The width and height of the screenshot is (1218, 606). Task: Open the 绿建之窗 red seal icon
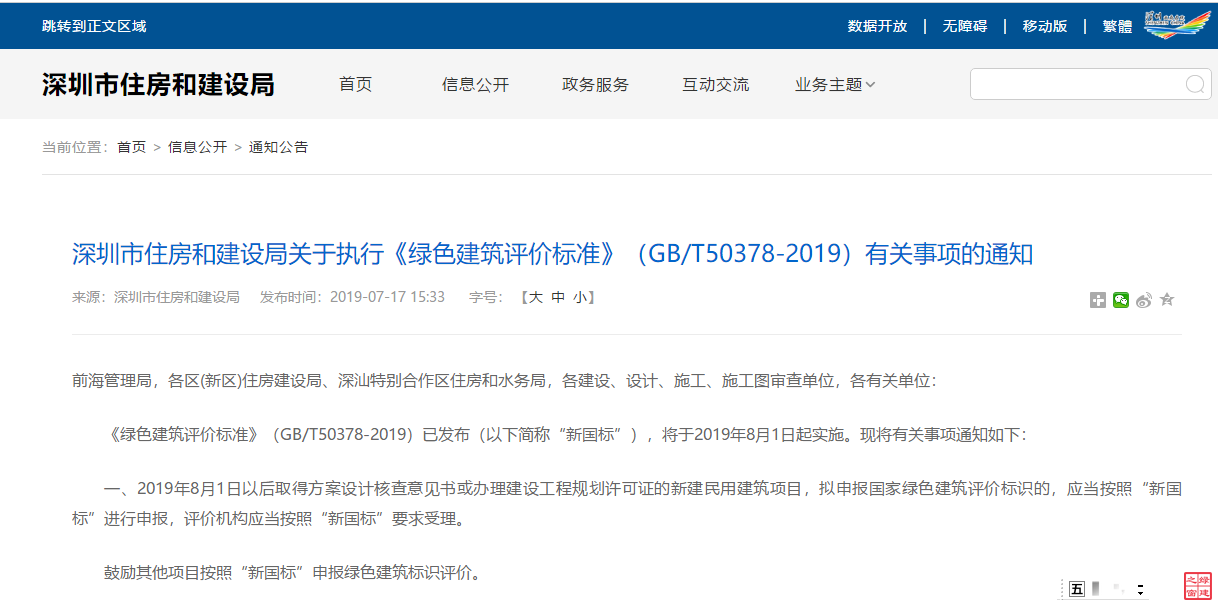pyautogui.click(x=1198, y=585)
